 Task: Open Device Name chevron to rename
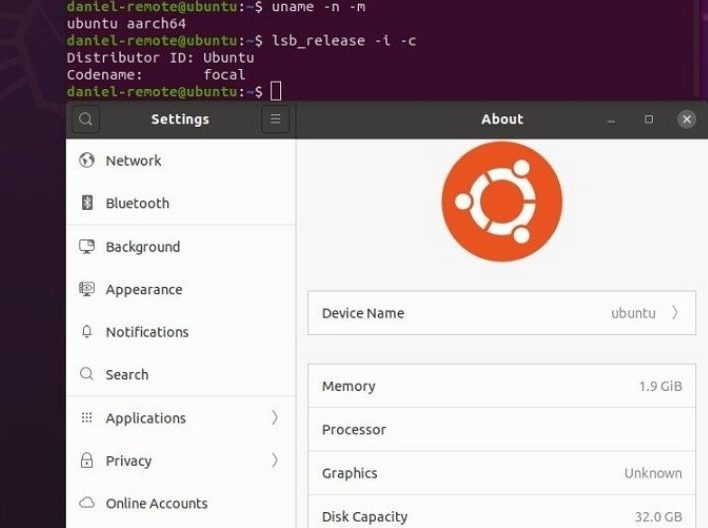[x=675, y=313]
